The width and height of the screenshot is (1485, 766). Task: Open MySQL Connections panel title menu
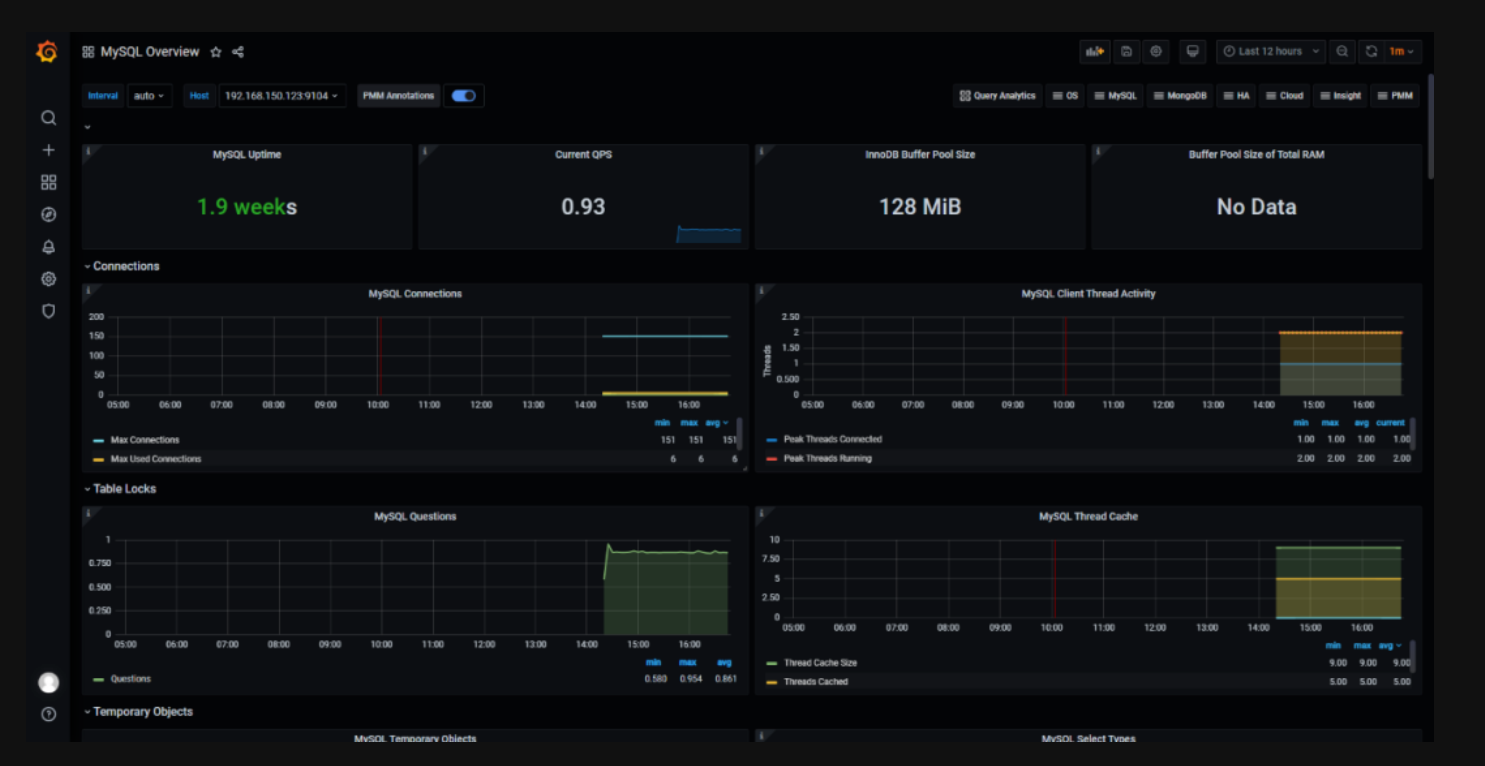415,294
